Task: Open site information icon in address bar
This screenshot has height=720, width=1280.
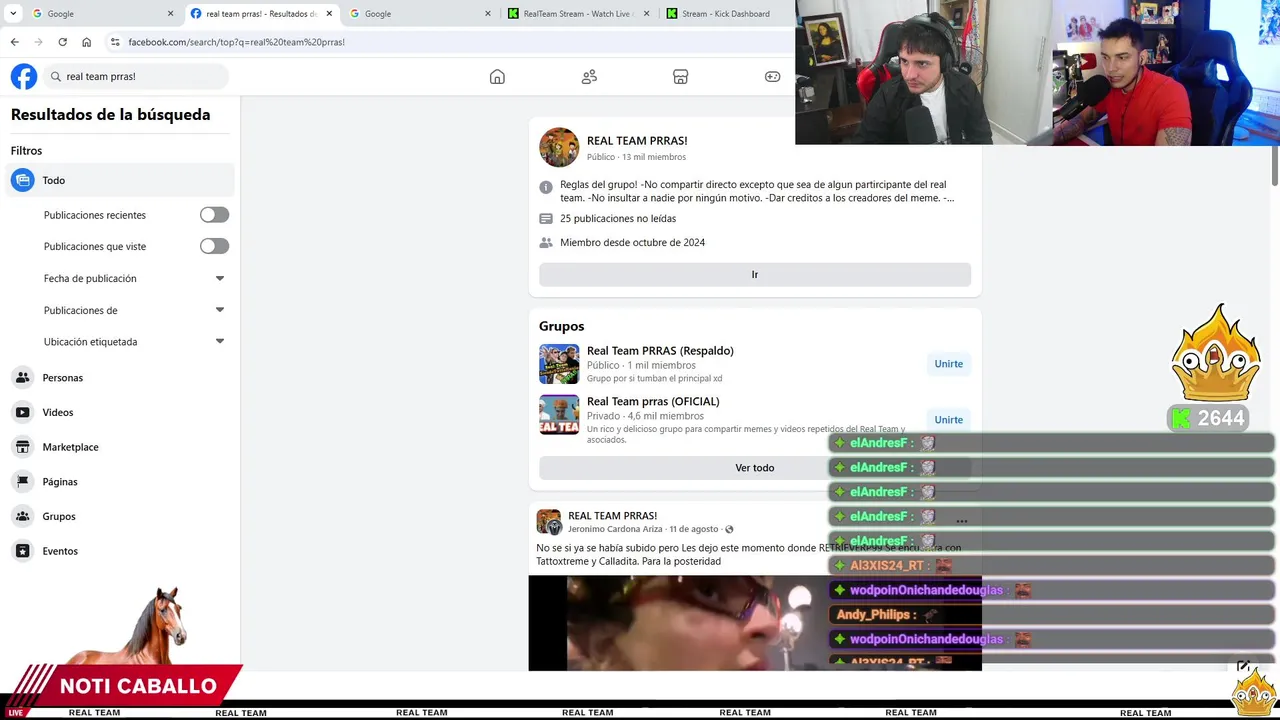Action: click(x=115, y=42)
